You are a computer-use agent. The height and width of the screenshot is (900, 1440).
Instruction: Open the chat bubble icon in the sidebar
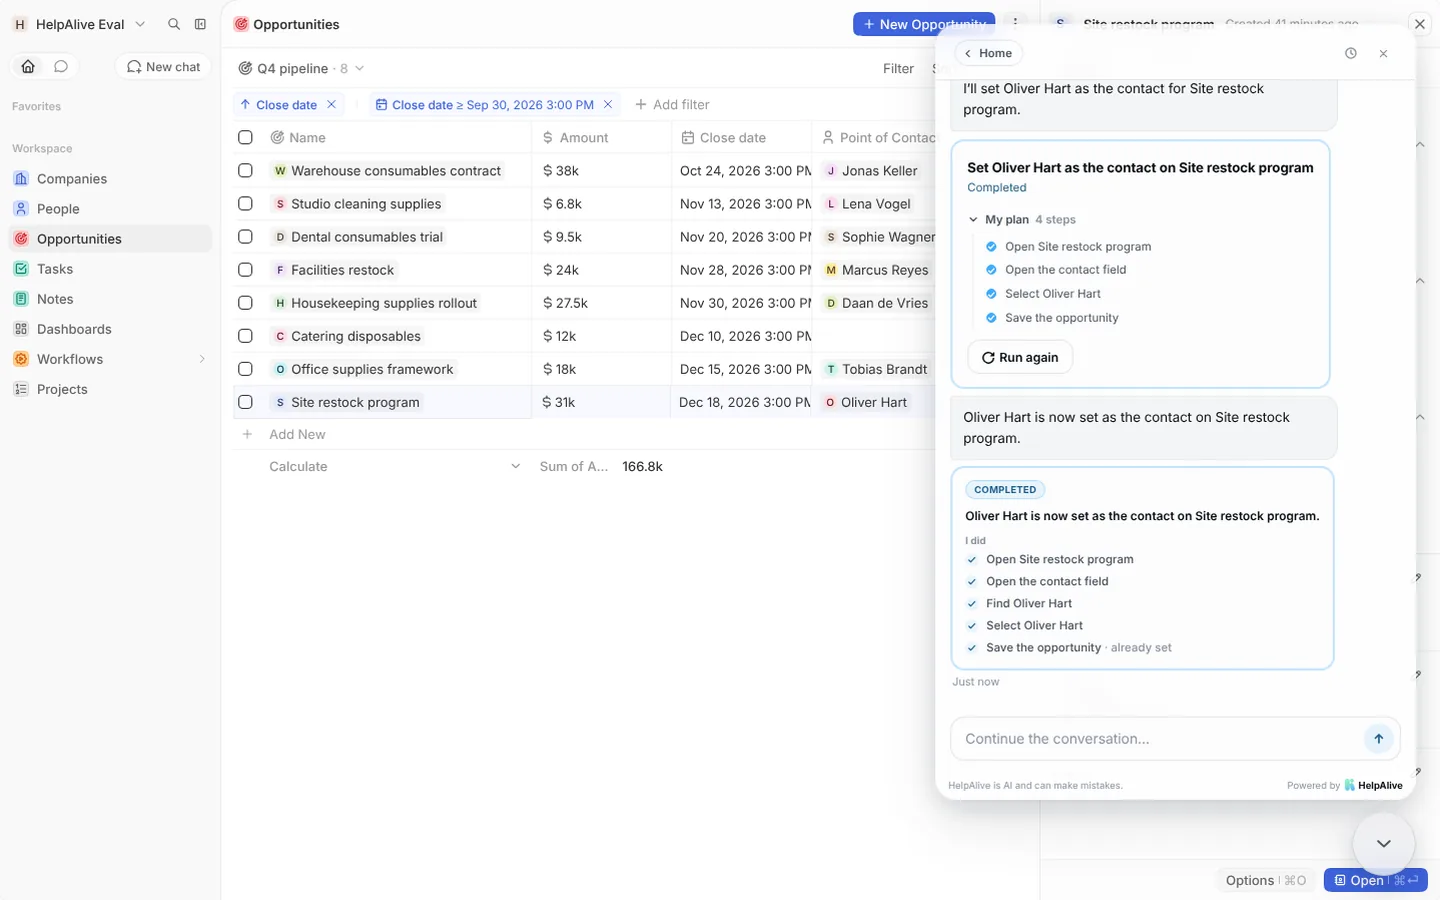pos(61,66)
